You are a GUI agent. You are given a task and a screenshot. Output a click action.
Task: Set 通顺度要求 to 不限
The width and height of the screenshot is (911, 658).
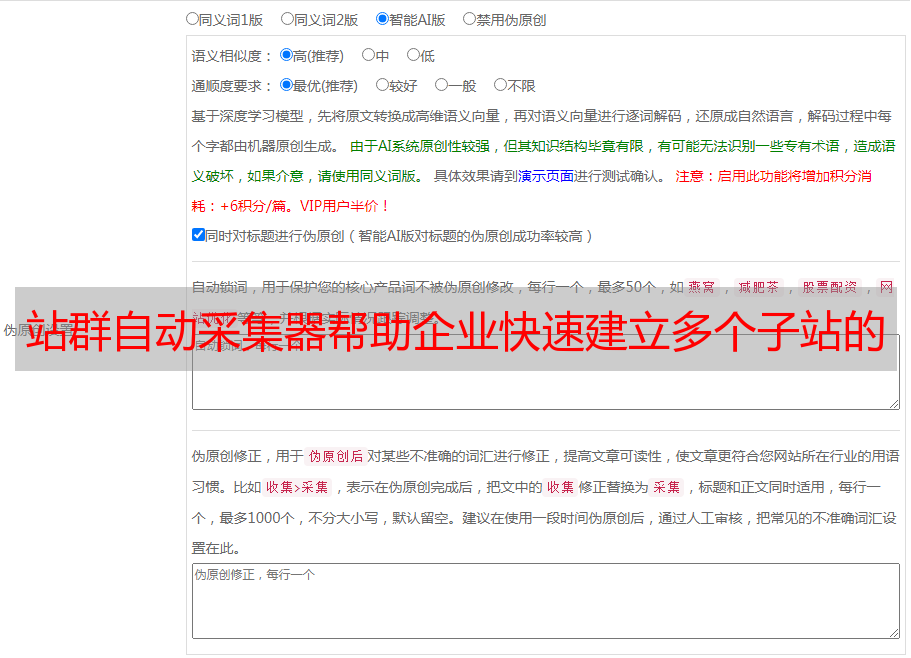coord(500,85)
